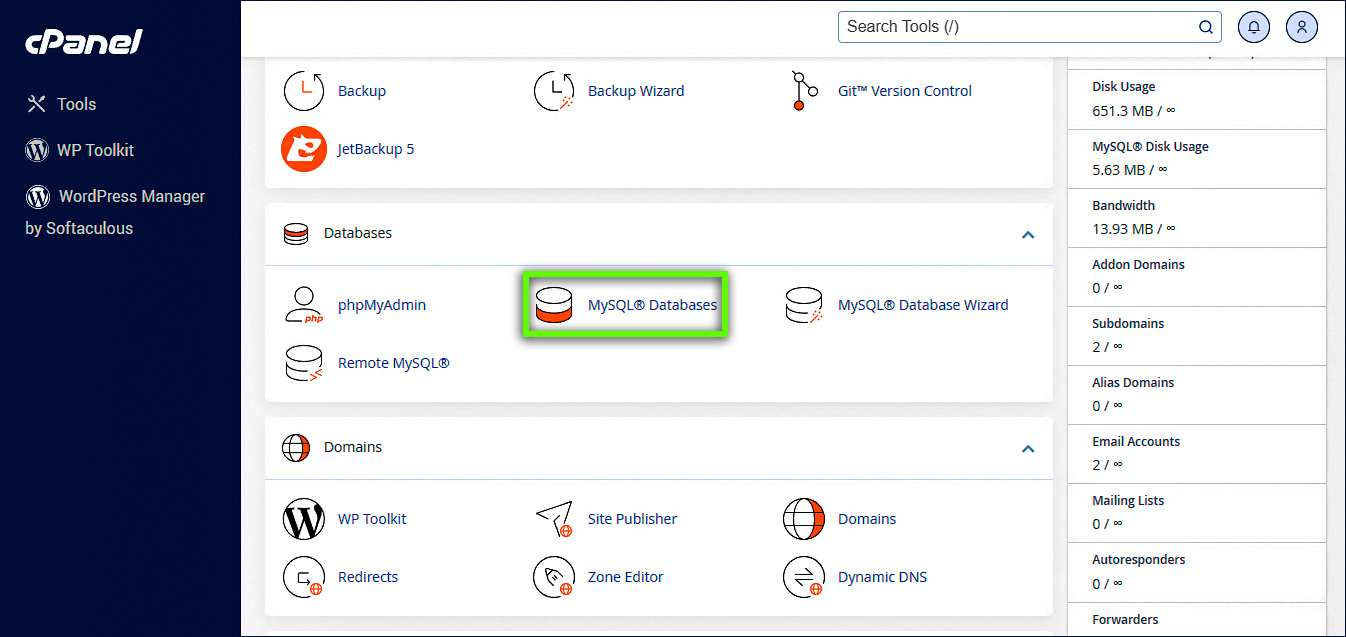This screenshot has width=1346, height=637.
Task: Collapse the Domains section
Action: 1028,448
